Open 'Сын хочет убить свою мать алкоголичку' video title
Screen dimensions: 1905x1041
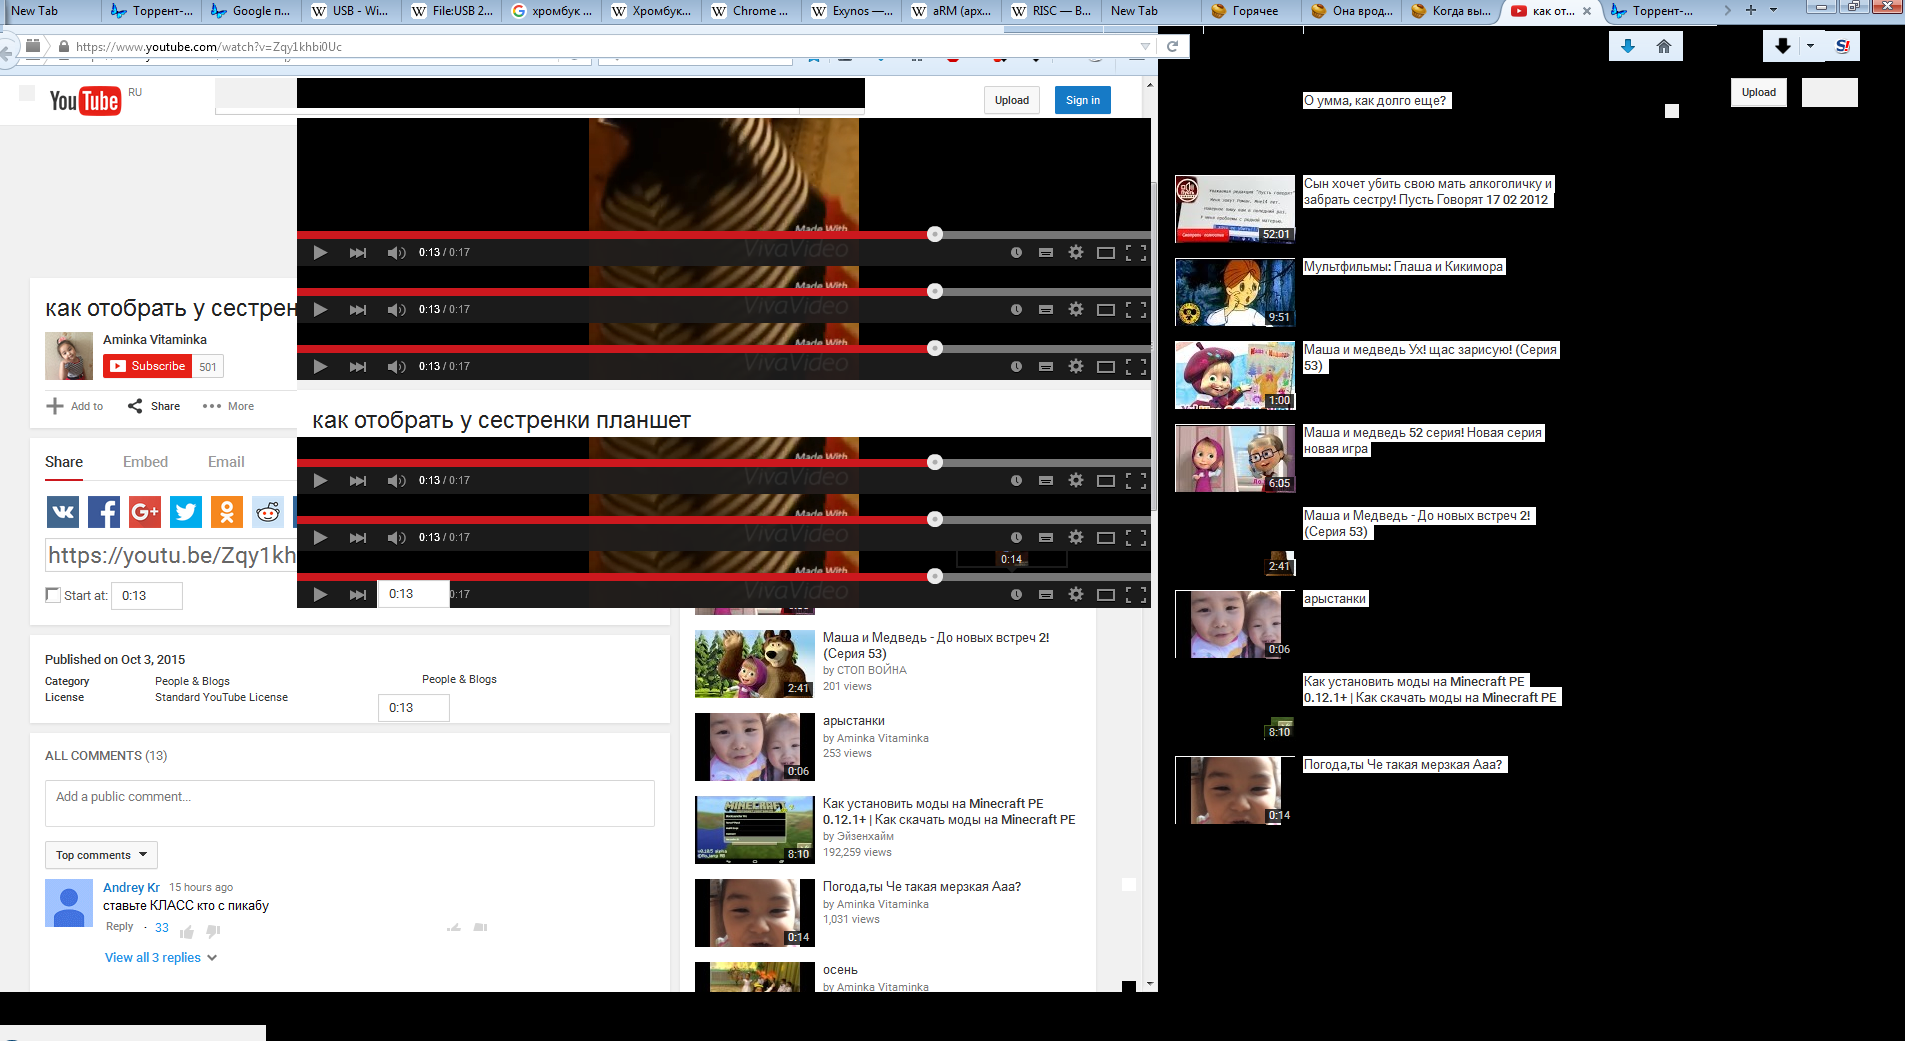(1427, 191)
